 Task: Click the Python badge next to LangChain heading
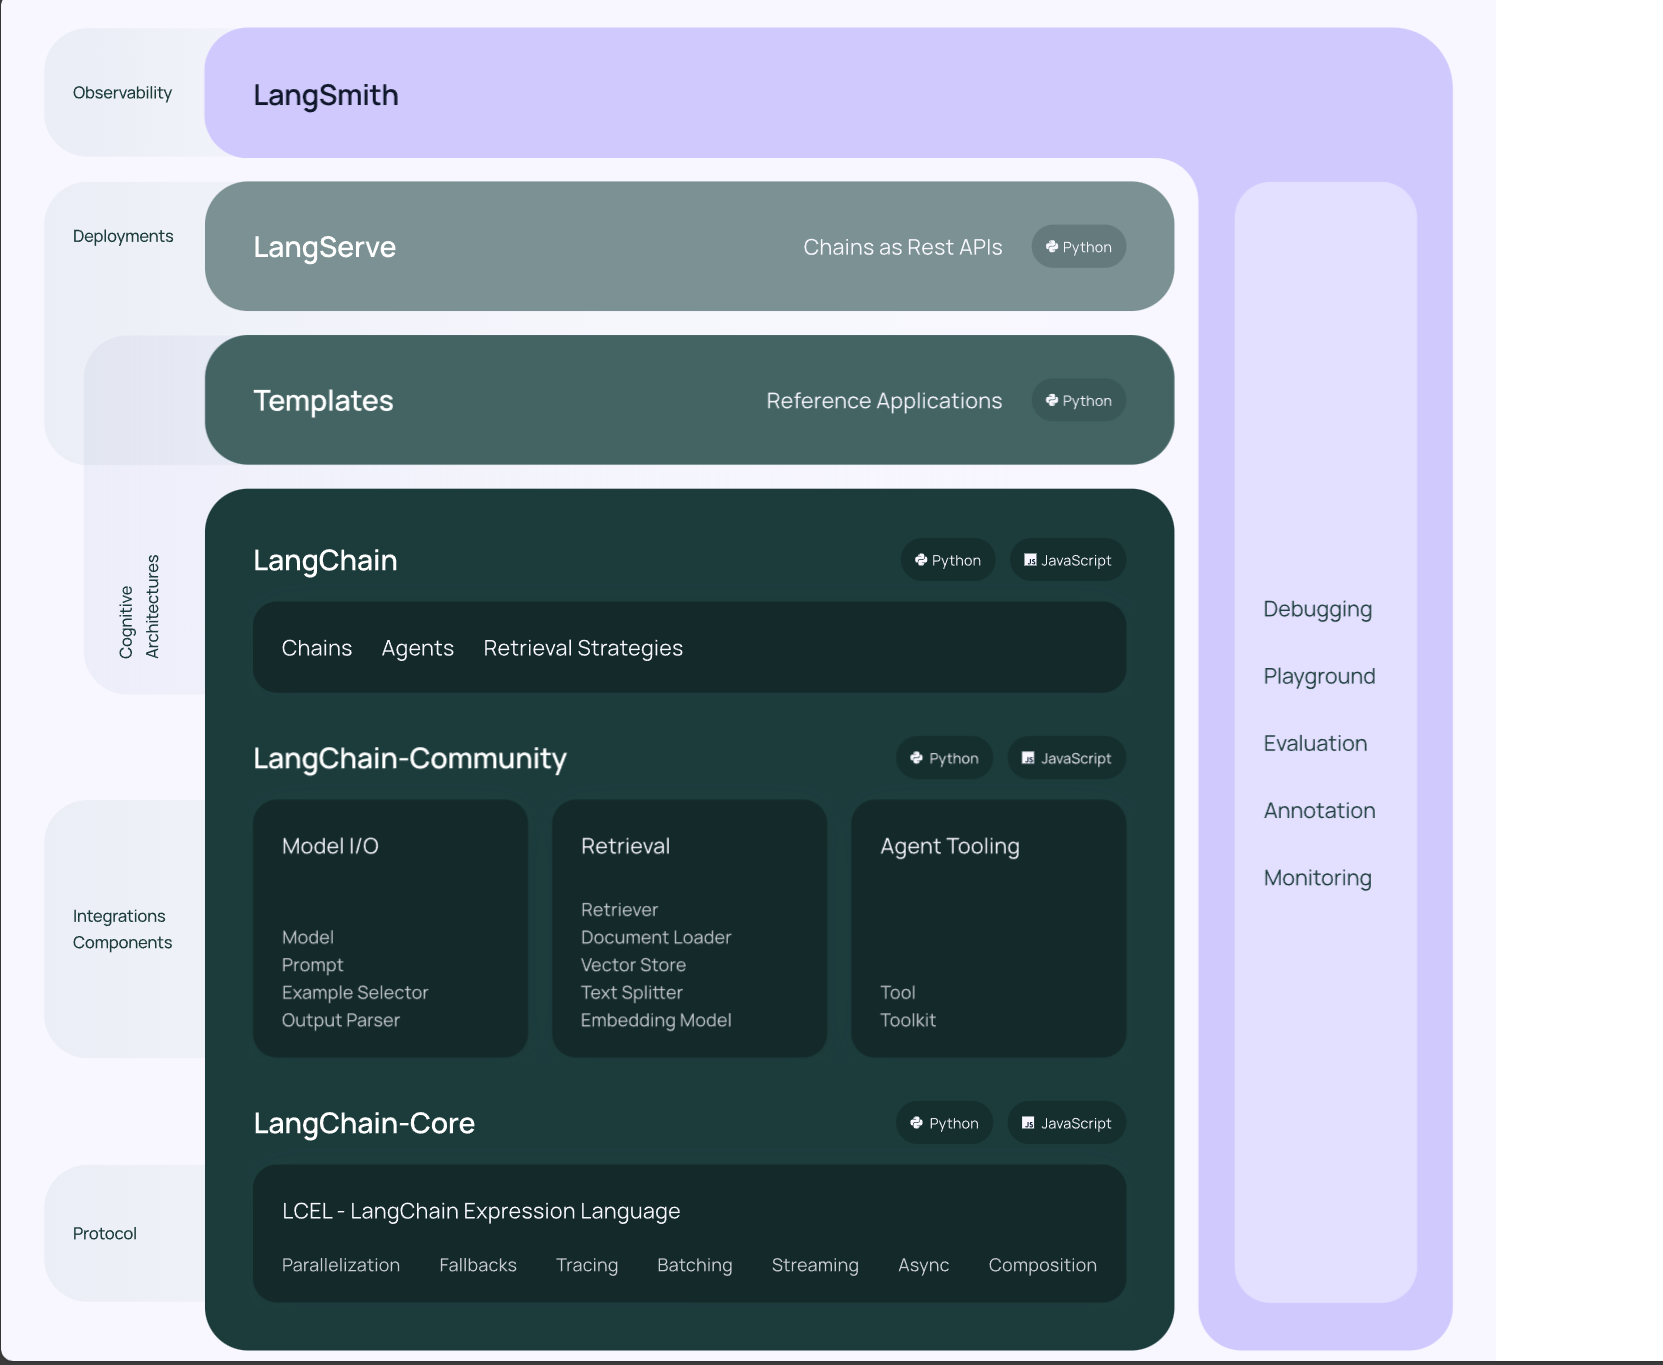948,560
